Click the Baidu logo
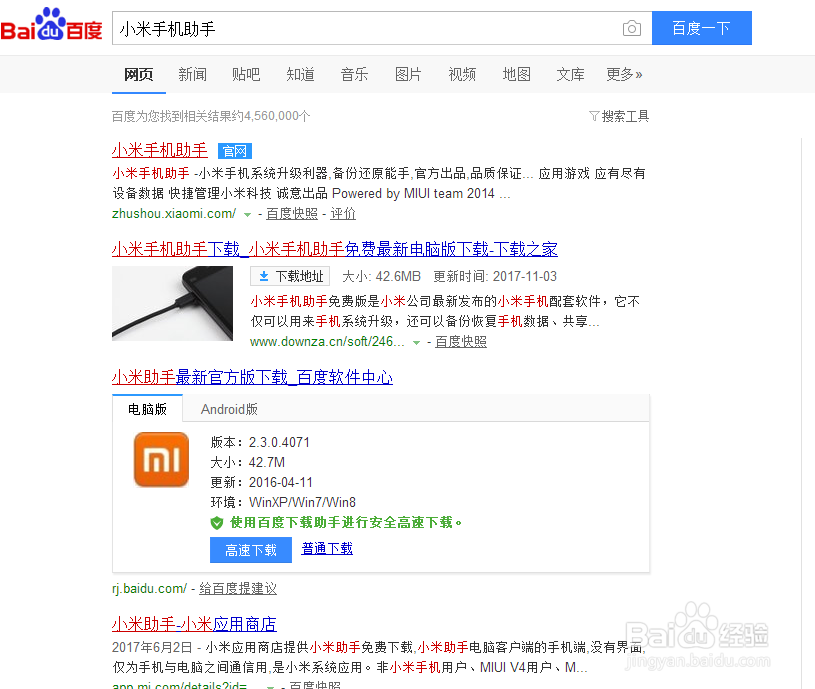This screenshot has height=689, width=815. 51,25
